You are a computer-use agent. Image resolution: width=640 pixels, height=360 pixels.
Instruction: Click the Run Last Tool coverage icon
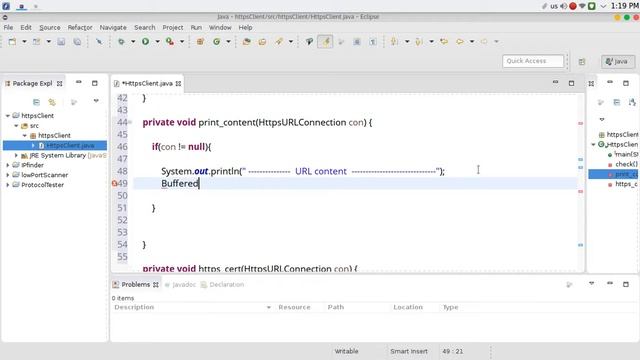[x=170, y=42]
